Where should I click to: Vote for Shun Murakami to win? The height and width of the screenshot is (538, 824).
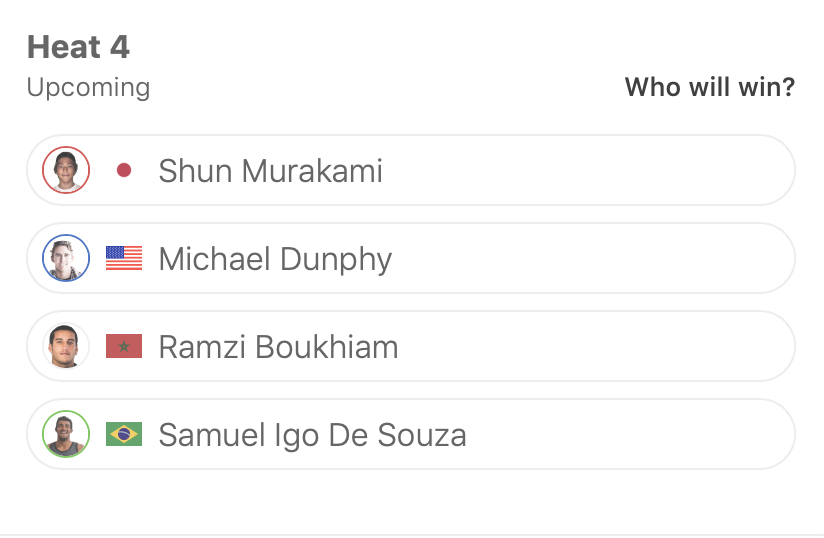click(600, 170)
